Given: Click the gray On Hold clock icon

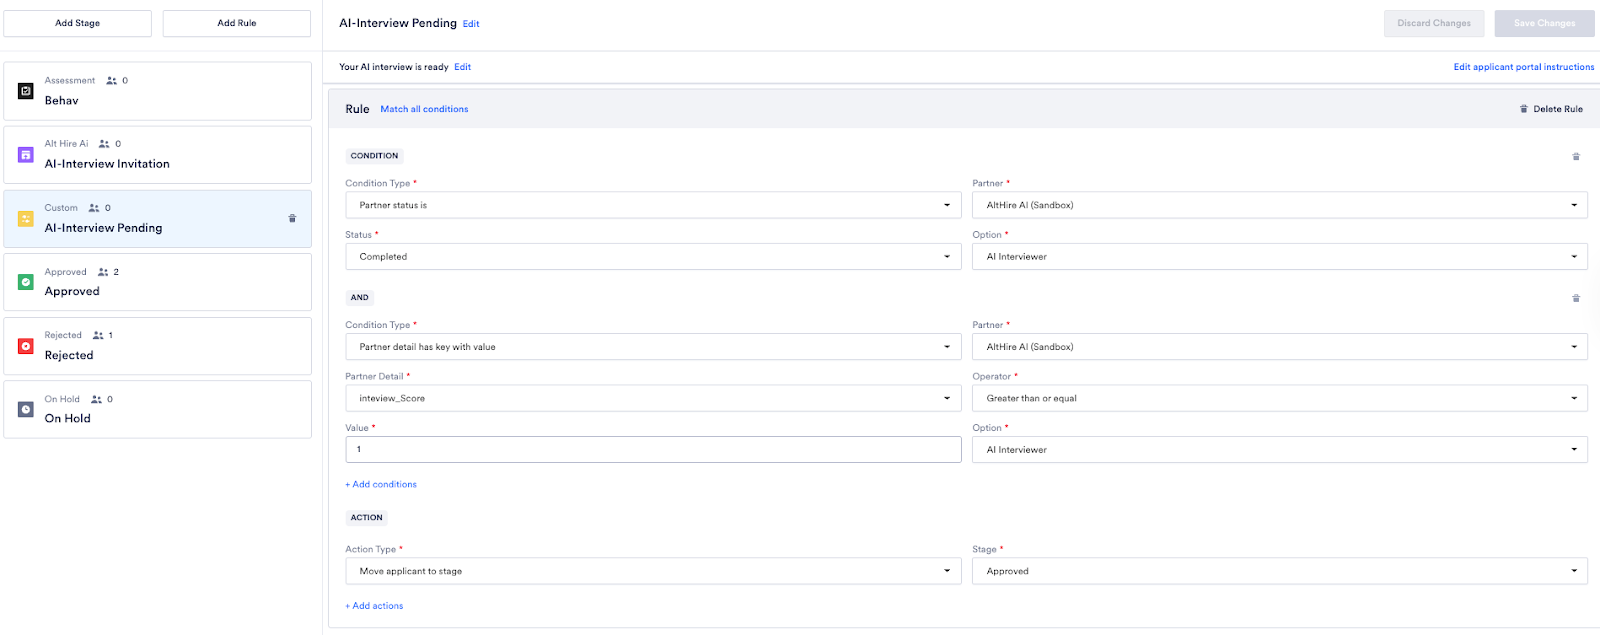Looking at the screenshot, I should coord(26,410).
